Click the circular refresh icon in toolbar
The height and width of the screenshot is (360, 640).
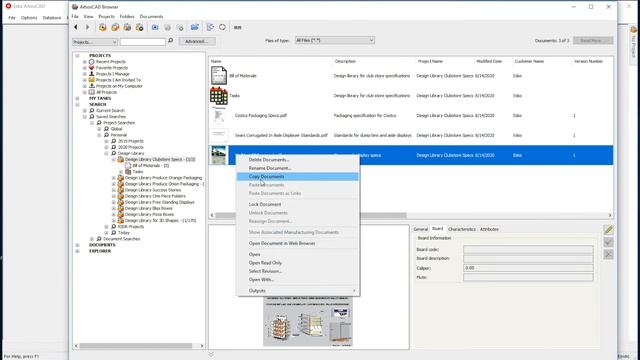[222, 27]
